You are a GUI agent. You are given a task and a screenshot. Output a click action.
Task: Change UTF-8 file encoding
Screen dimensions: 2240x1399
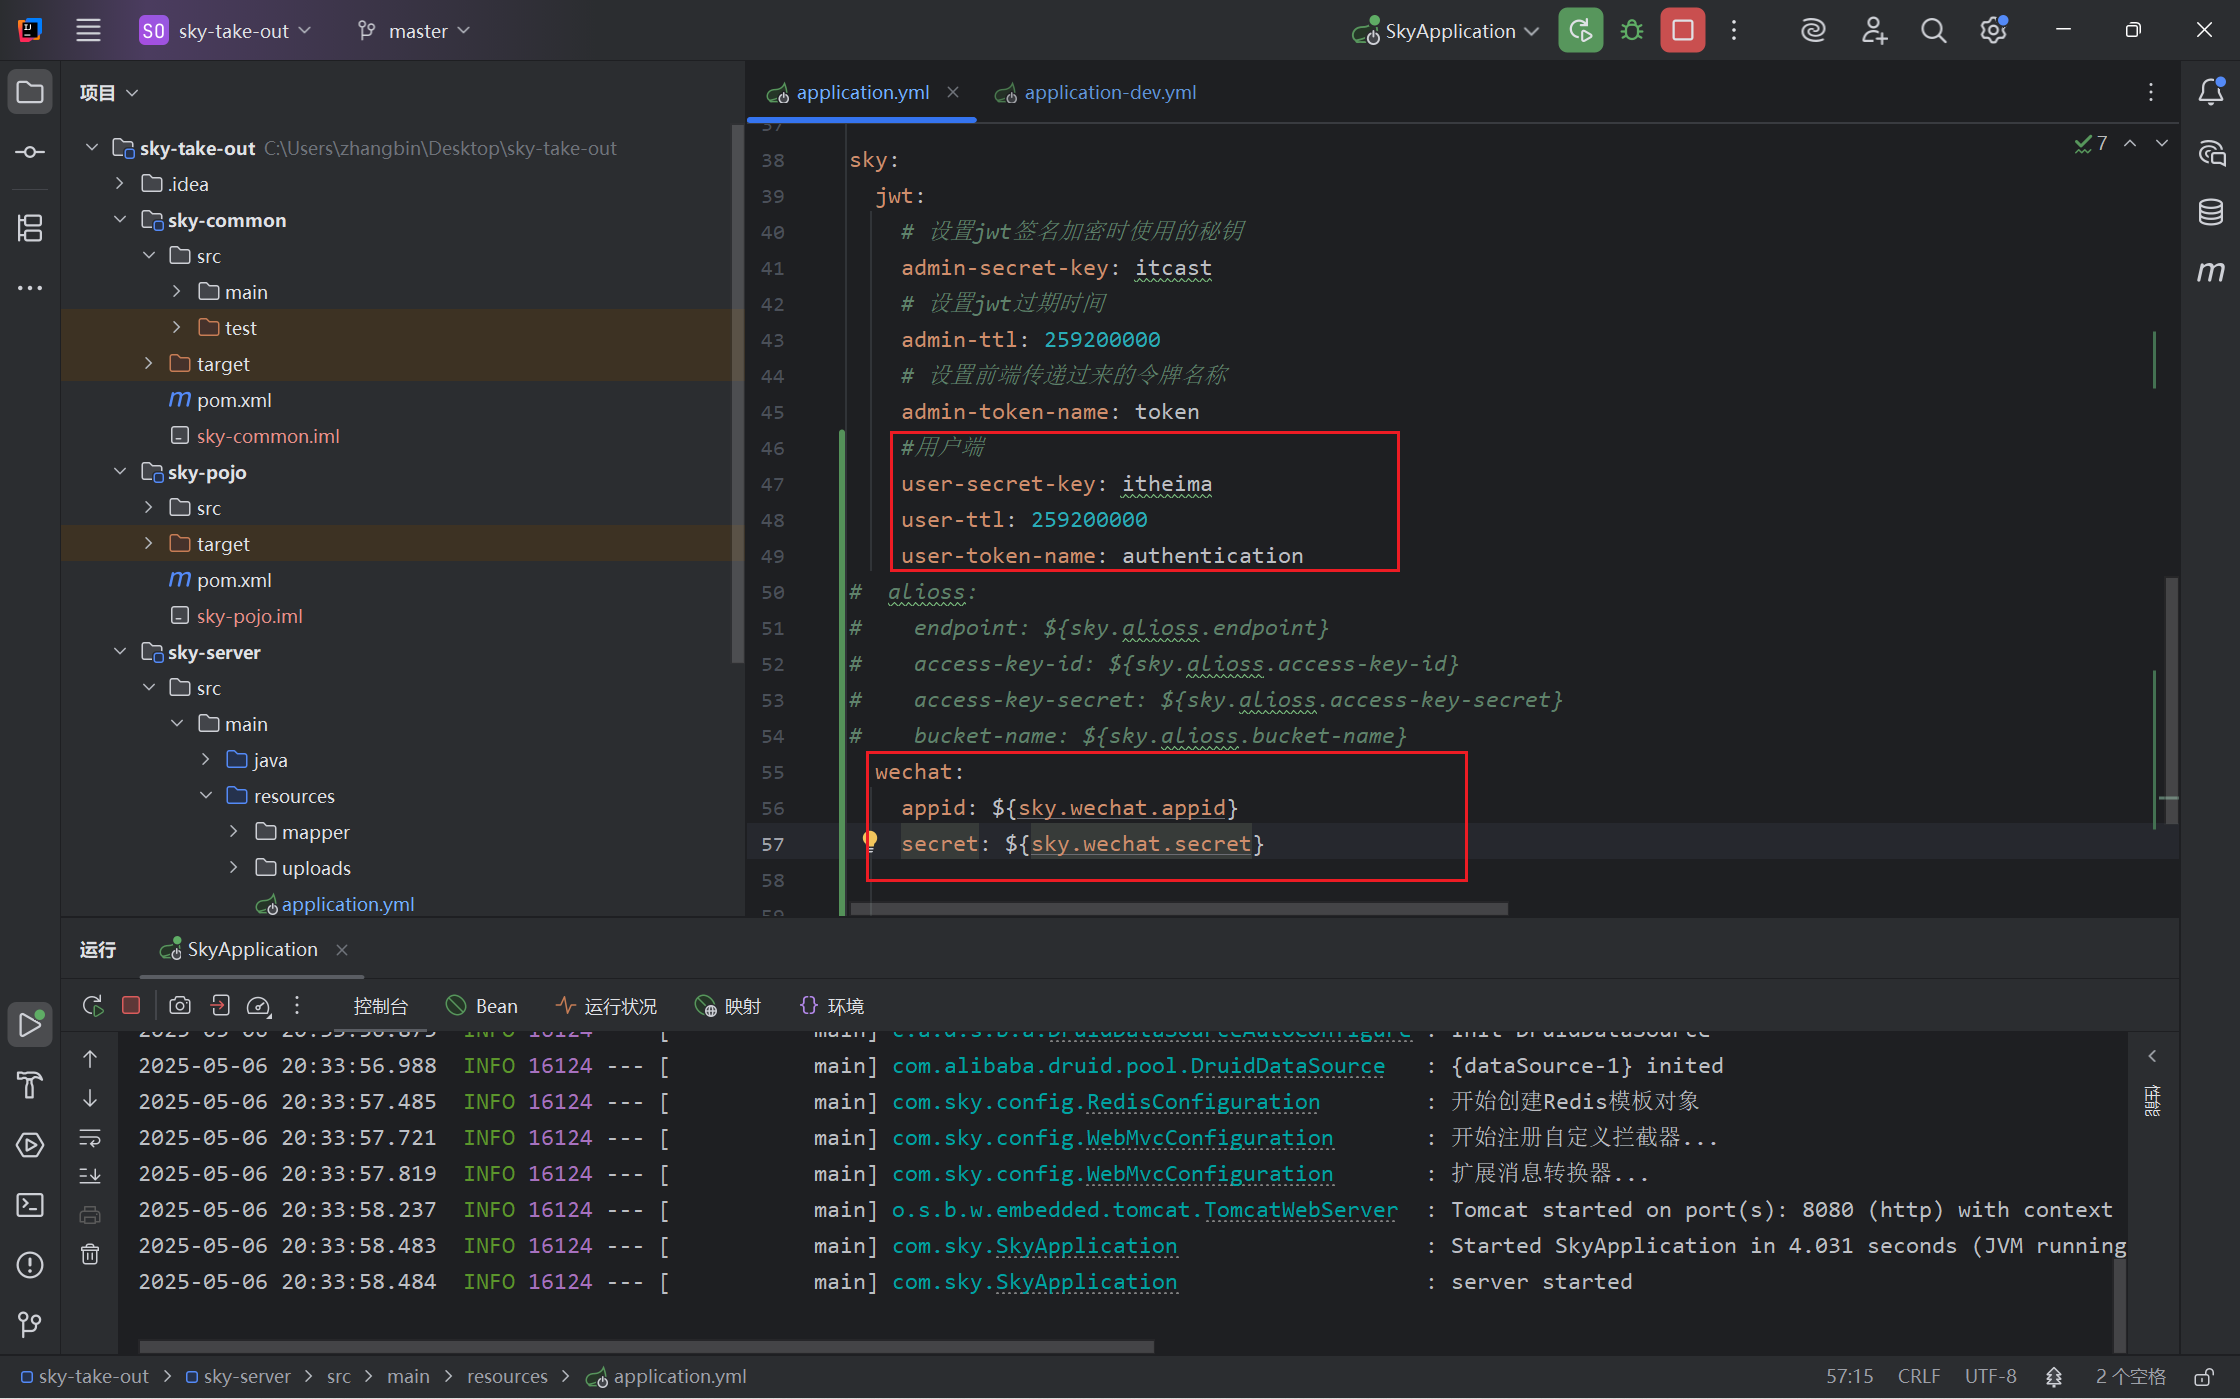[x=1990, y=1377]
